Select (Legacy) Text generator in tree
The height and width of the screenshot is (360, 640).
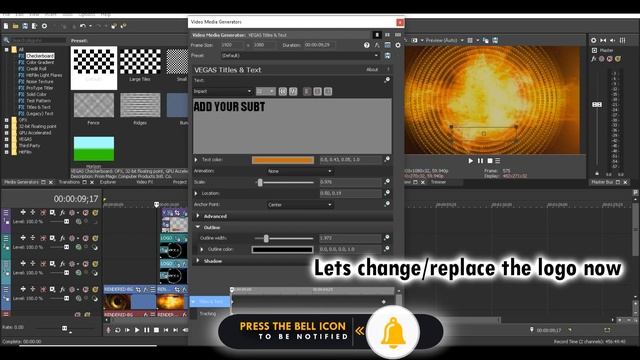tap(40, 113)
